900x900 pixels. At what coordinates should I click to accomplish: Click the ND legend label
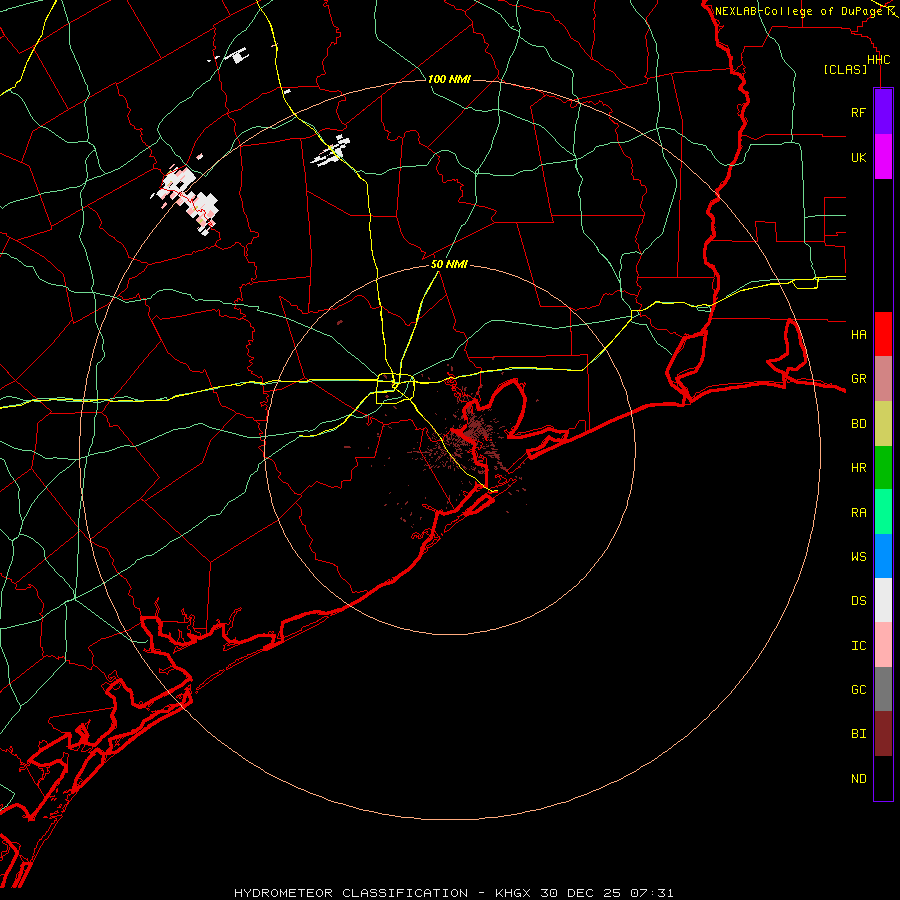pos(858,779)
